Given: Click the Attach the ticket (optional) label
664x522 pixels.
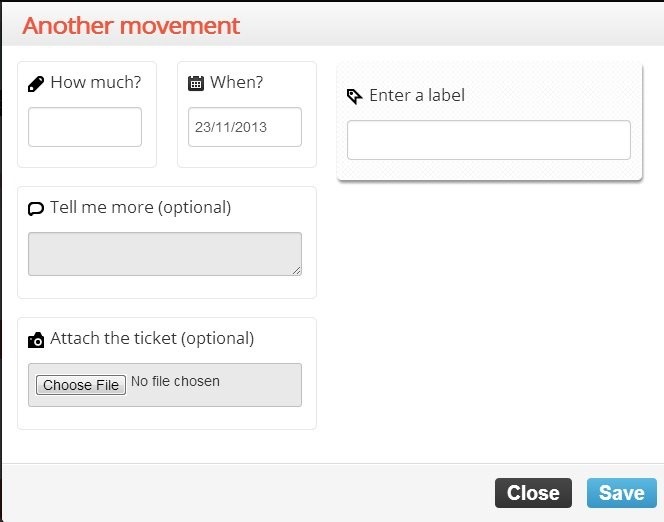Looking at the screenshot, I should point(152,338).
